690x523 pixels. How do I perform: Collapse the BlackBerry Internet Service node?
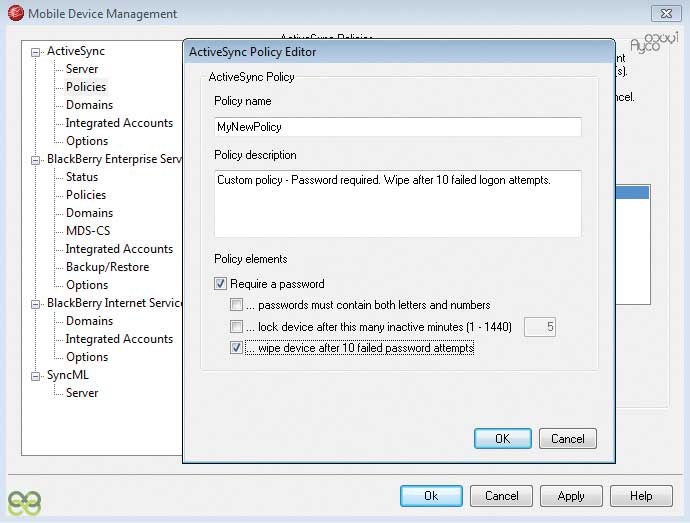click(x=37, y=303)
